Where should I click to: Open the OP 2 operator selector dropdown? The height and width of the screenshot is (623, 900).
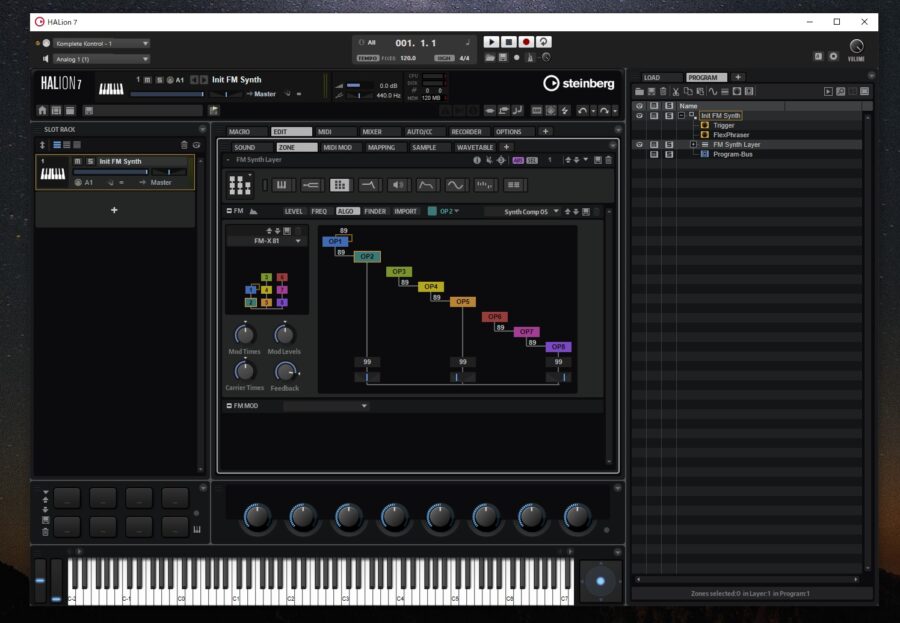click(x=449, y=211)
